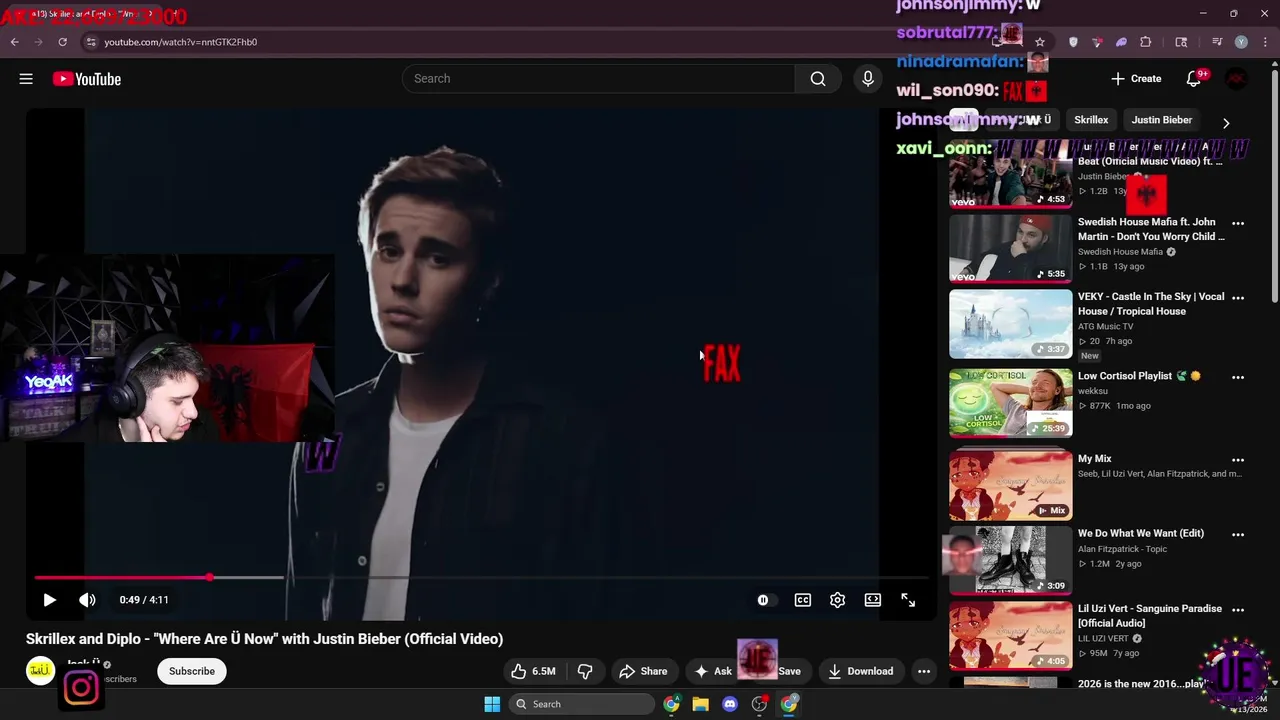Open the Chrome profile Y button

tap(1241, 42)
